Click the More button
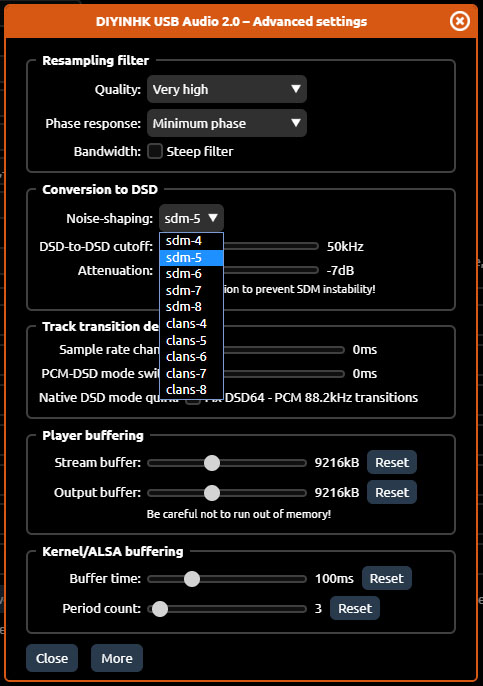The height and width of the screenshot is (686, 483). click(117, 658)
